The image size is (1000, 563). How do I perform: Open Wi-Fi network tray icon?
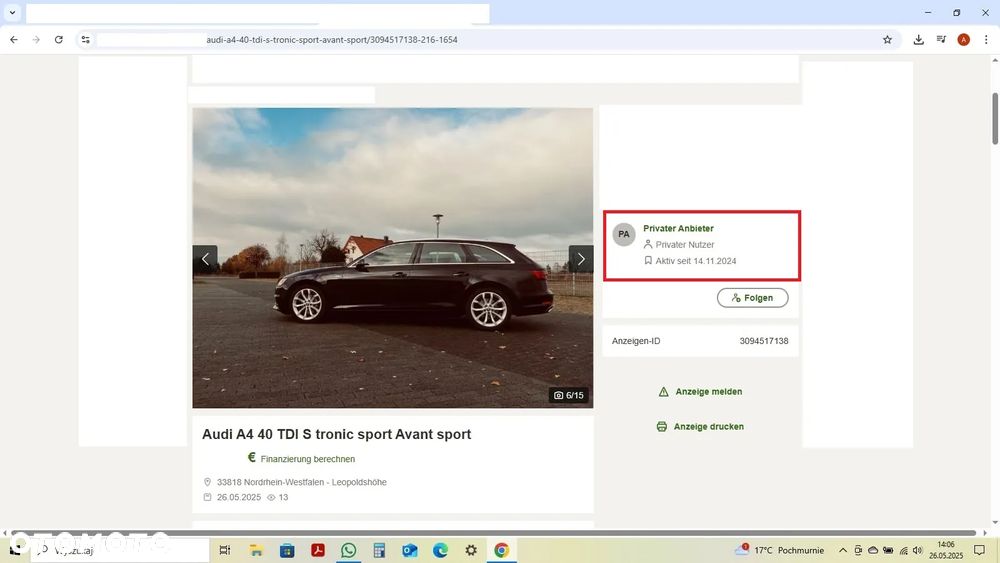pos(903,550)
